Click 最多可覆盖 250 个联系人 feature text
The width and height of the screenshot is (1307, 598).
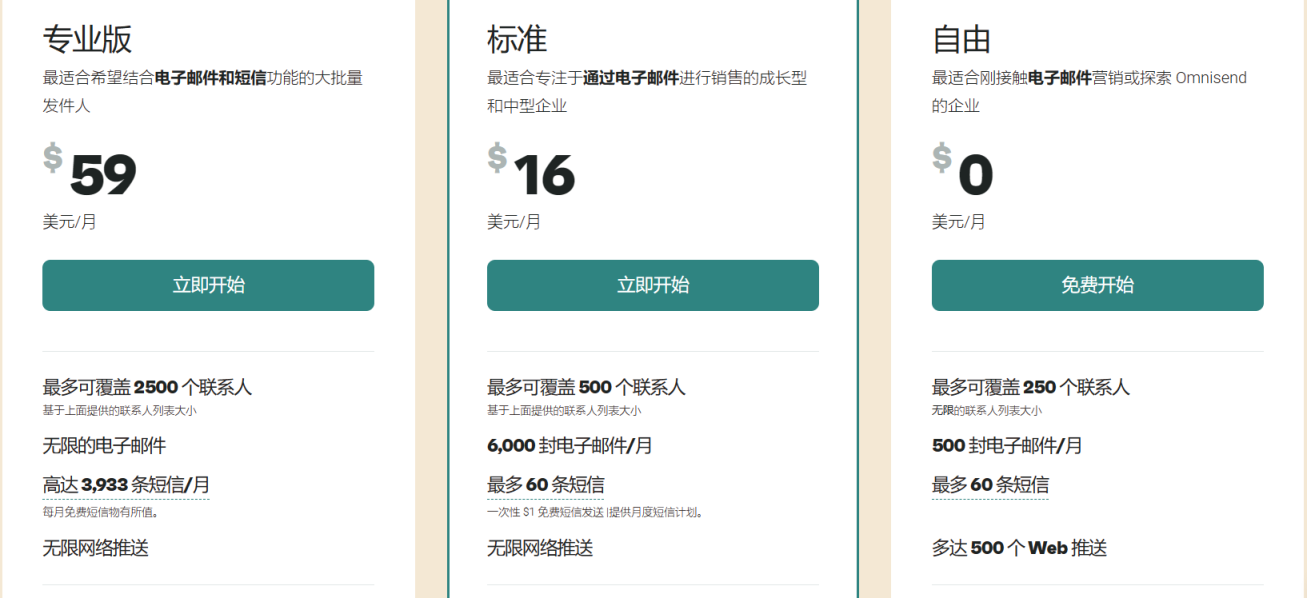click(1030, 387)
